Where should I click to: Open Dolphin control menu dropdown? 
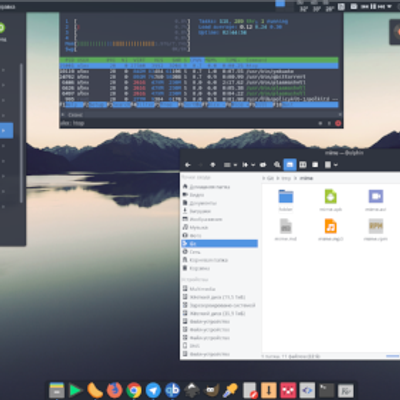click(x=331, y=165)
